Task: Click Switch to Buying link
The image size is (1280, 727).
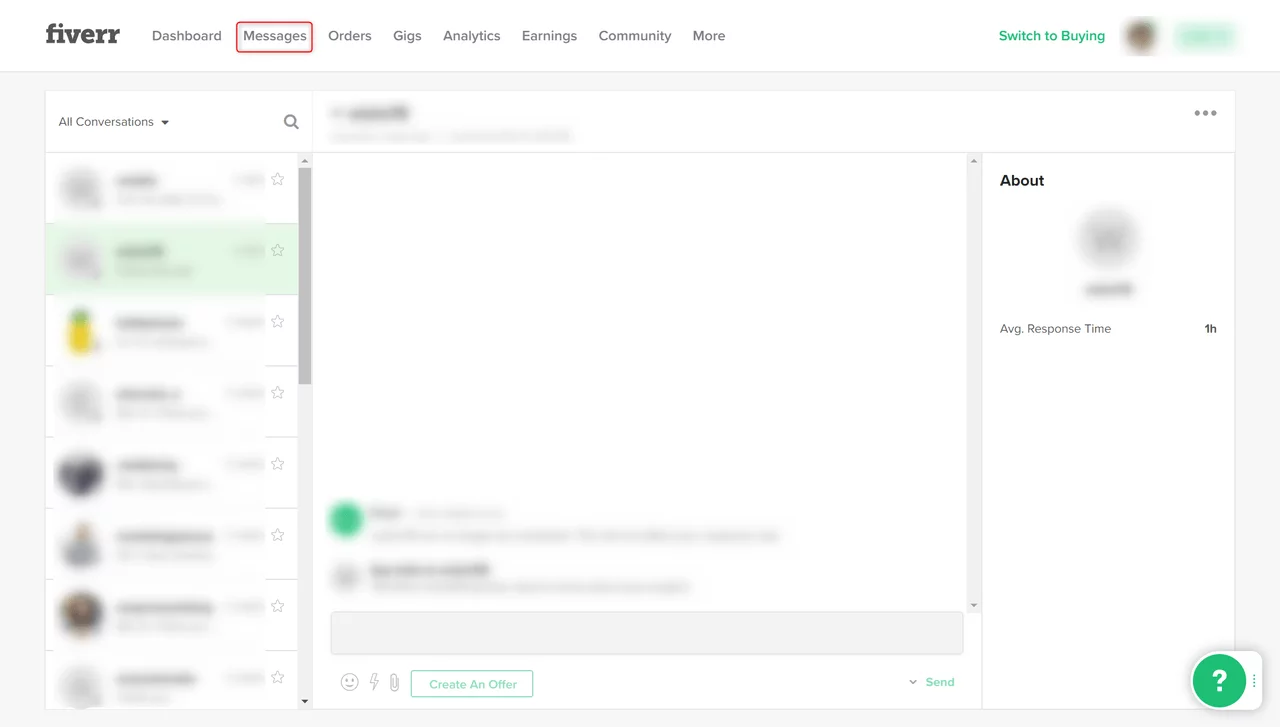Action: pos(1051,36)
